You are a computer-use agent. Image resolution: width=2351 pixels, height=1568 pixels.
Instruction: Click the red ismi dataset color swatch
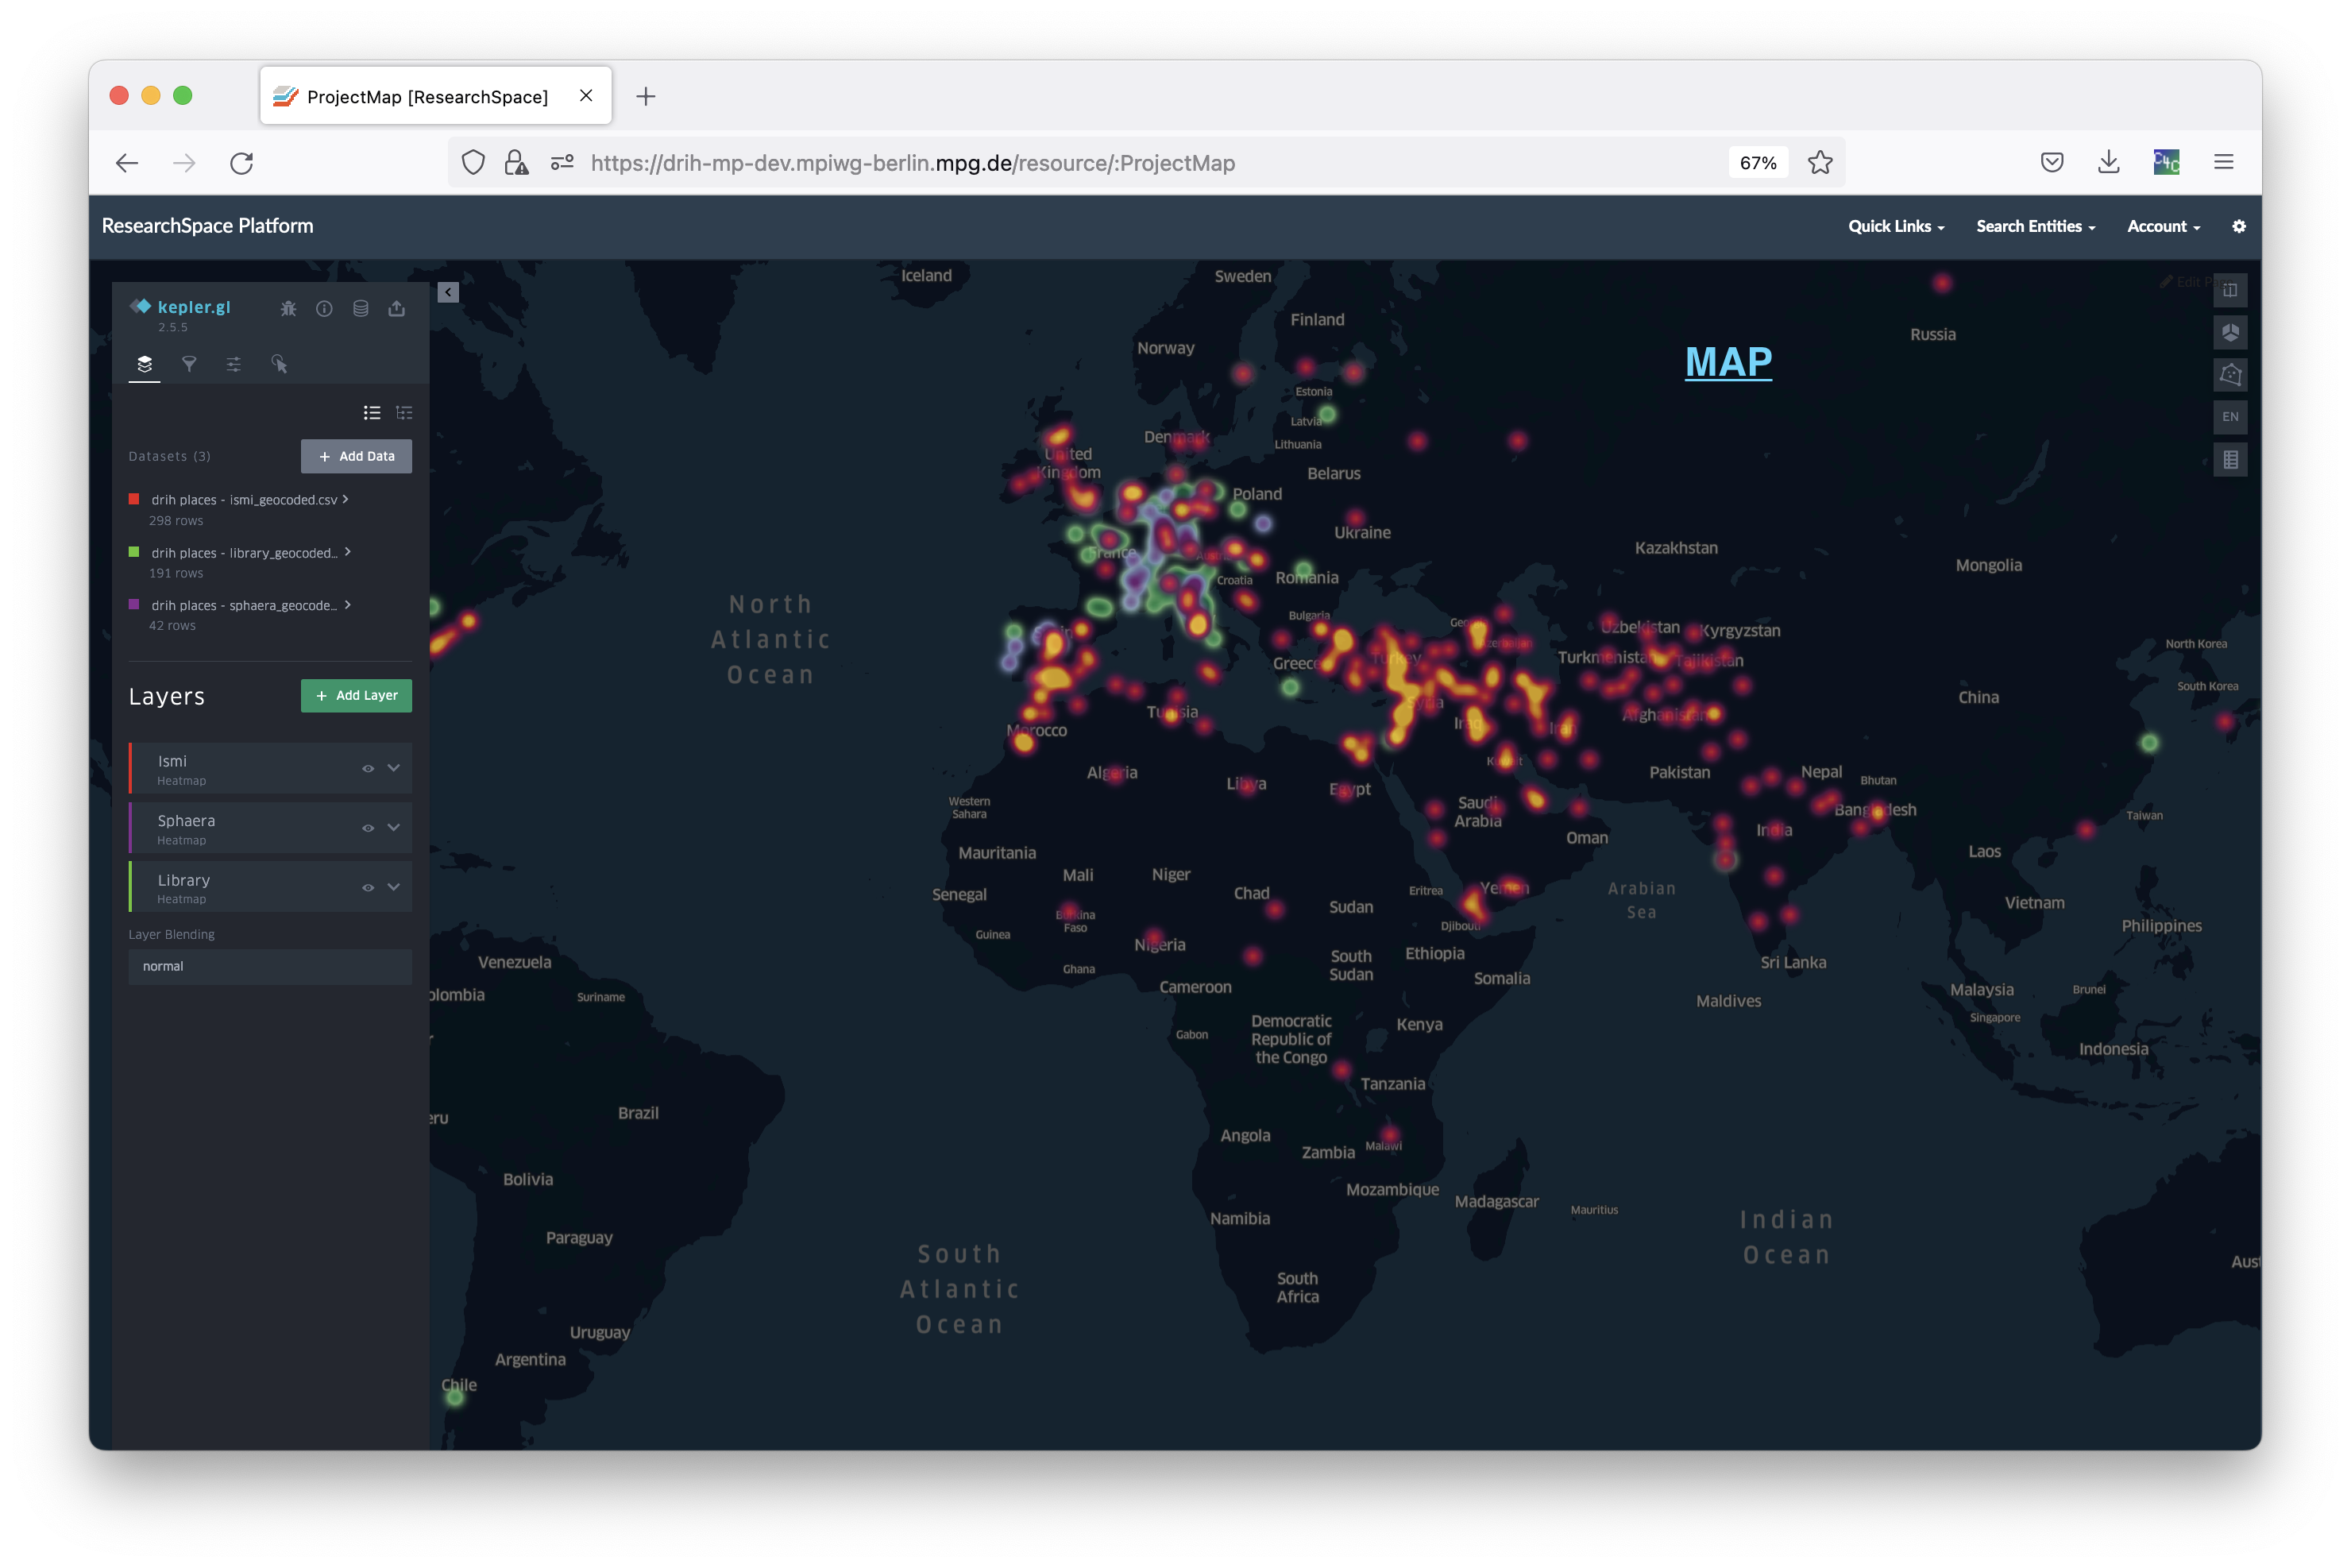point(134,499)
